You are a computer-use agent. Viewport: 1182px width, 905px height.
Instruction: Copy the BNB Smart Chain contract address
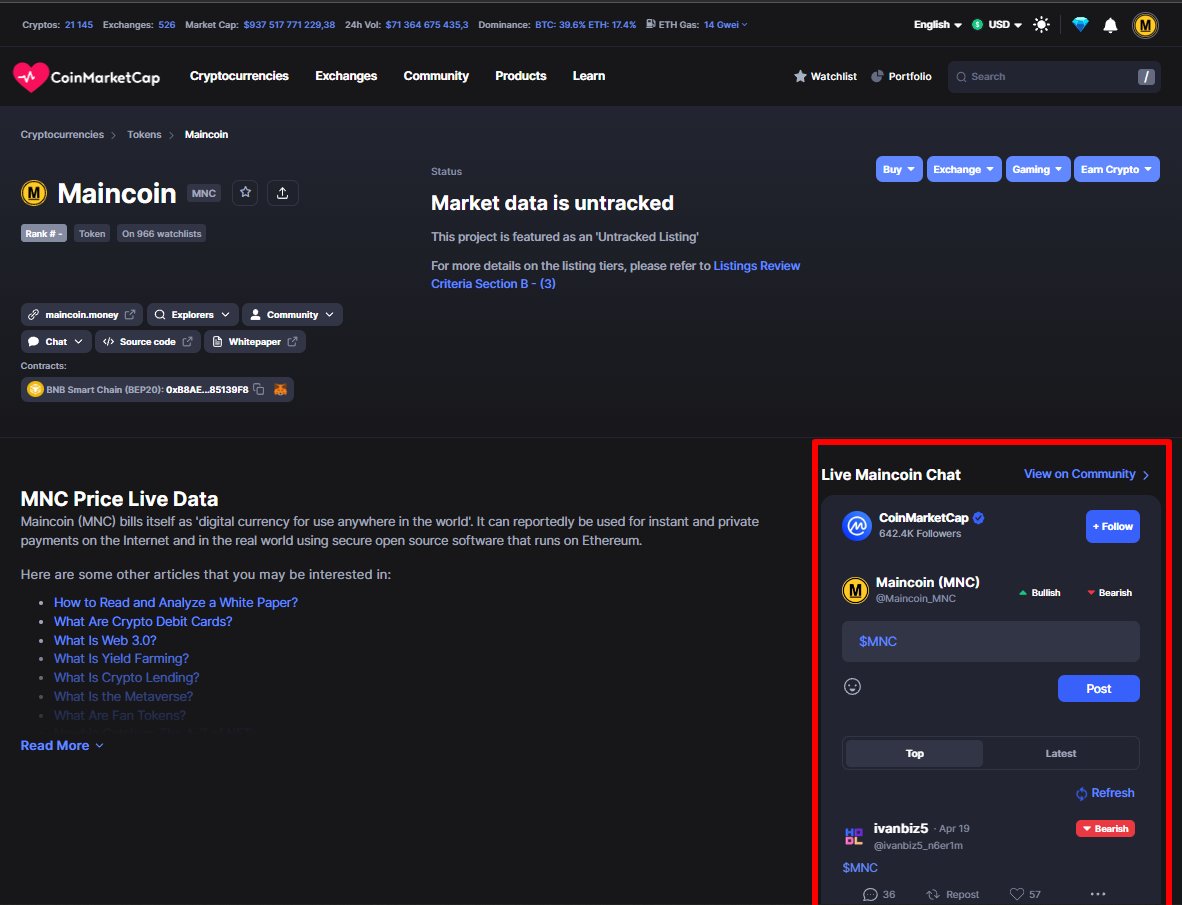click(x=259, y=390)
